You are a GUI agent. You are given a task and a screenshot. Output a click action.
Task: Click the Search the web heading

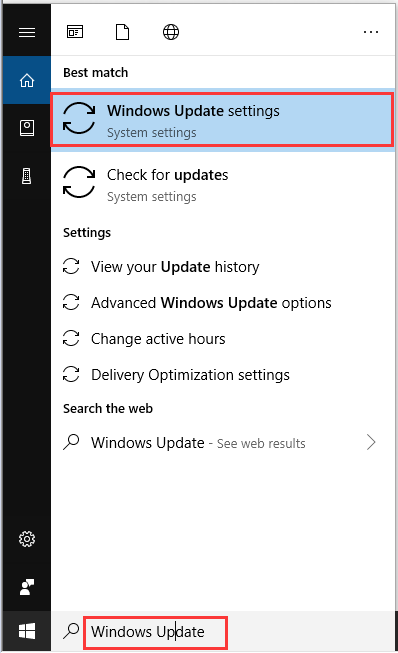(108, 409)
